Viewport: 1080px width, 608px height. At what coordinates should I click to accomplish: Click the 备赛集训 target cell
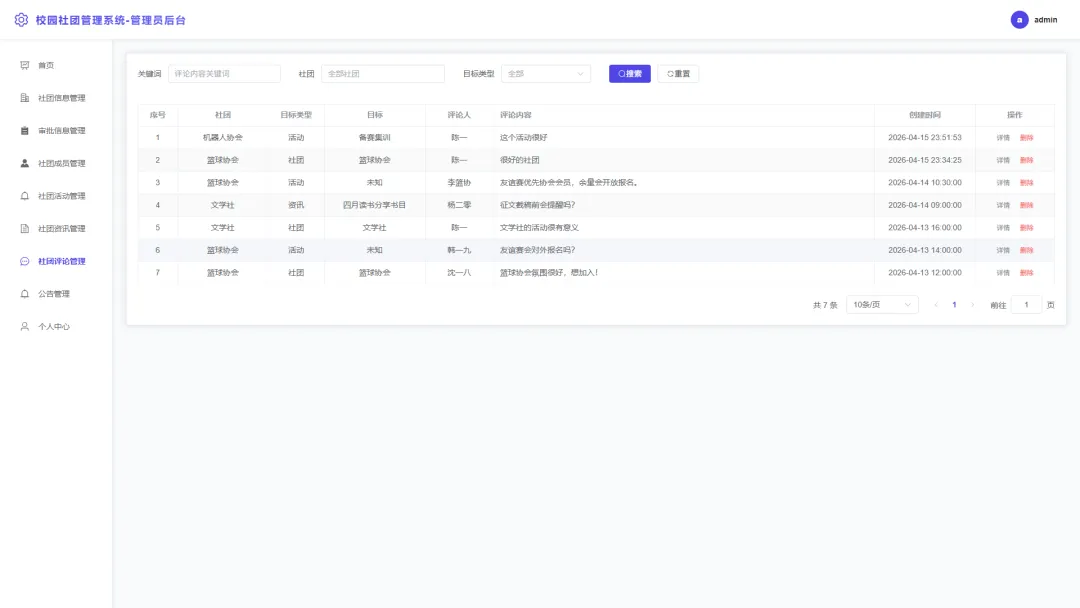[375, 138]
